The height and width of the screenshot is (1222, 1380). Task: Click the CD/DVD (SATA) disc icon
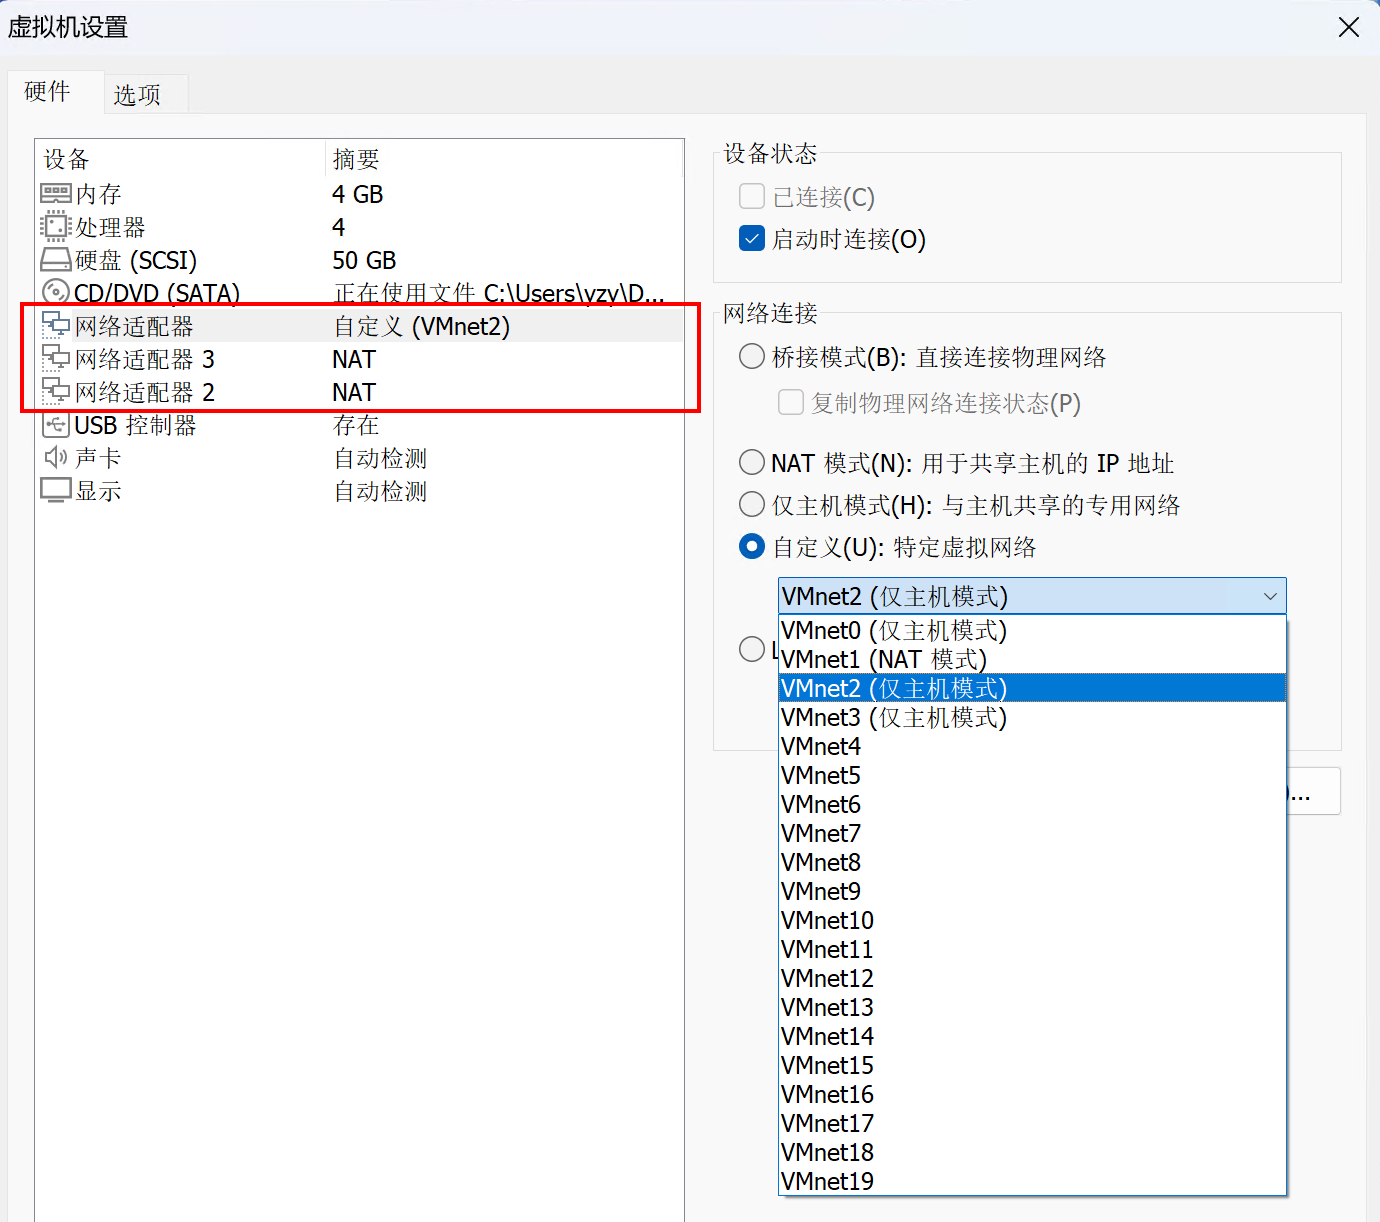(x=55, y=293)
